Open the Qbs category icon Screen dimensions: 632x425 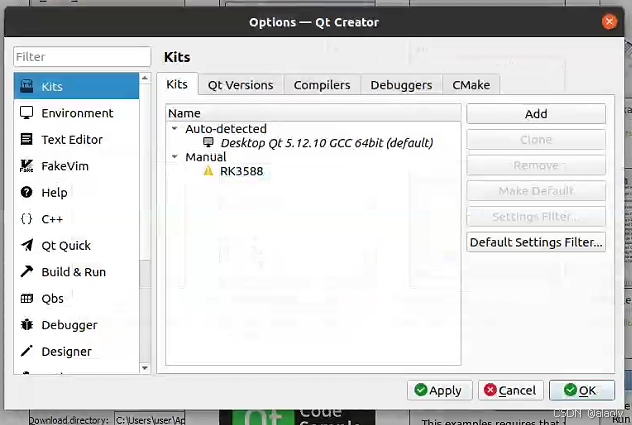pos(27,298)
